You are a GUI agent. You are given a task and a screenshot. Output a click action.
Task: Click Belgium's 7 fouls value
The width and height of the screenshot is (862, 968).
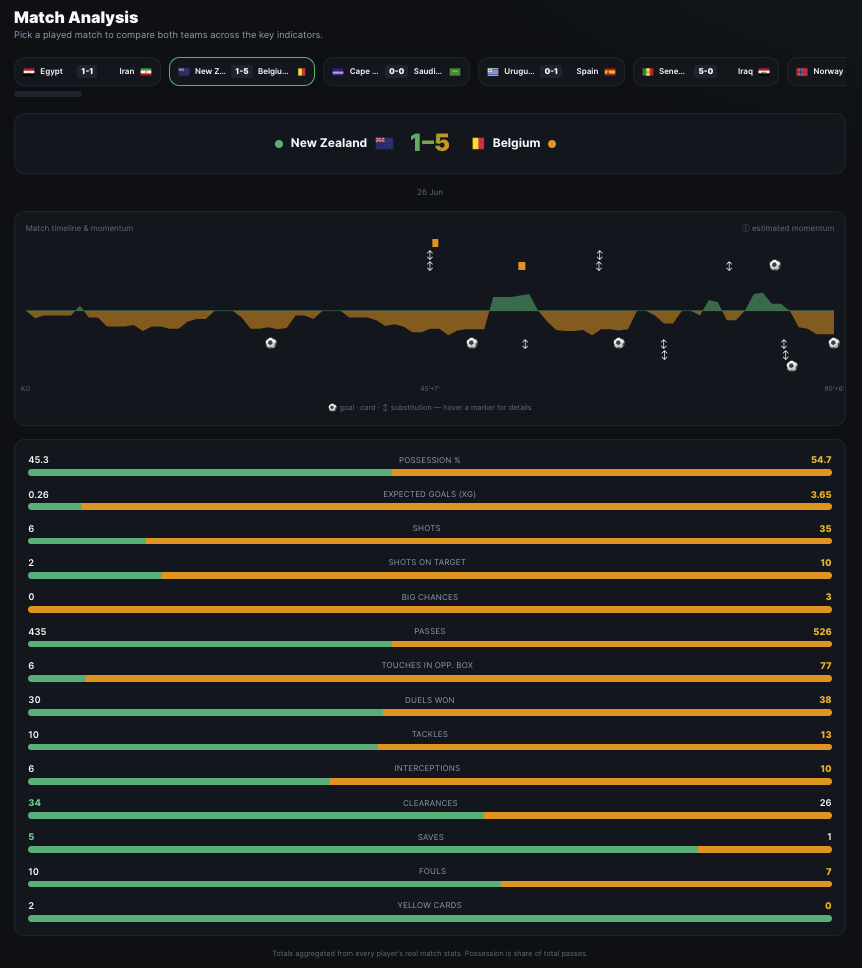pos(829,871)
